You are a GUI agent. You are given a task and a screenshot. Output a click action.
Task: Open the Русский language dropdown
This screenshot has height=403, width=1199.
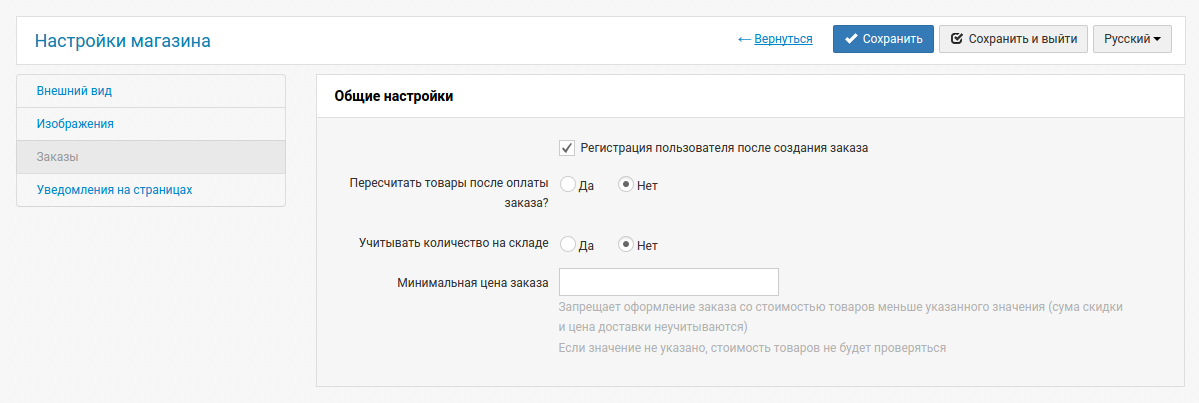(x=1132, y=39)
